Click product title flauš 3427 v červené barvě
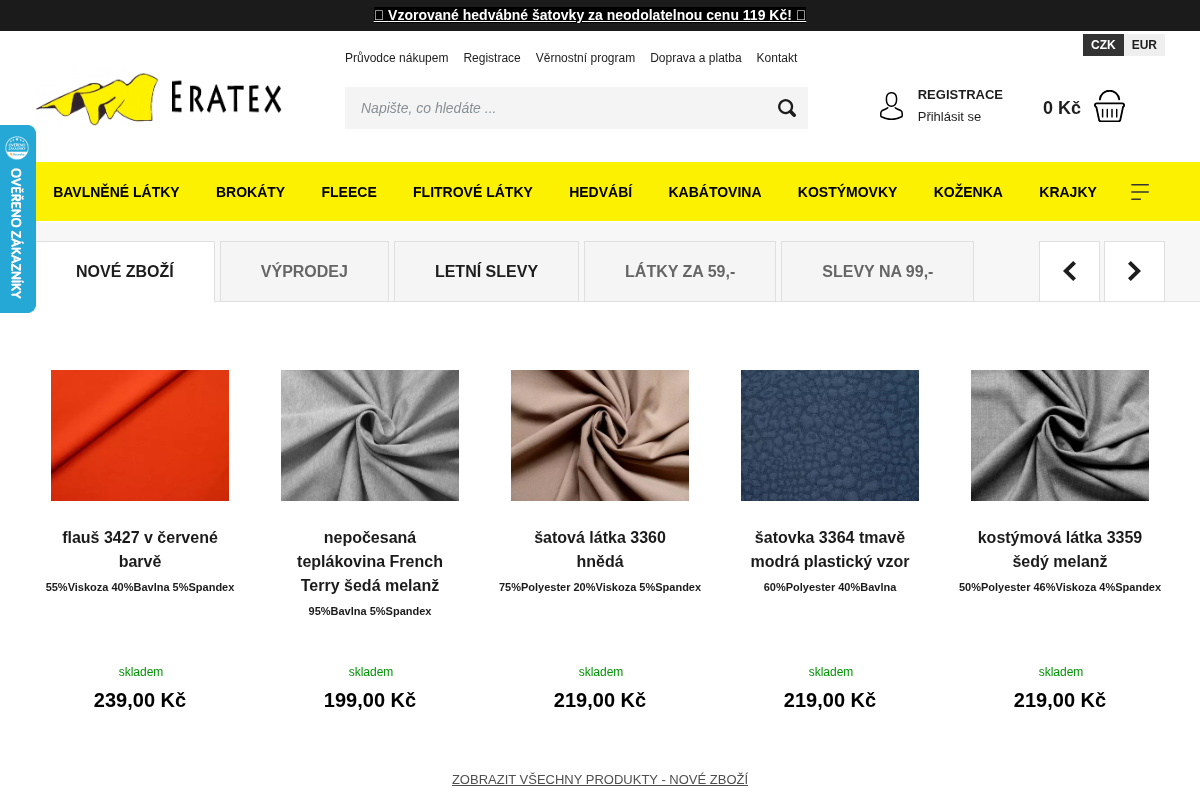Image resolution: width=1200 pixels, height=800 pixels. (x=140, y=549)
